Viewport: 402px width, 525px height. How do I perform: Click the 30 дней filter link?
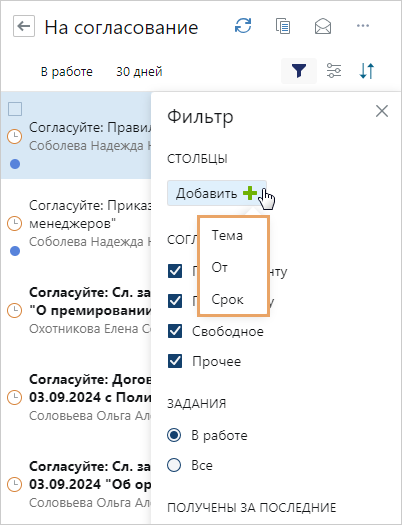139,72
